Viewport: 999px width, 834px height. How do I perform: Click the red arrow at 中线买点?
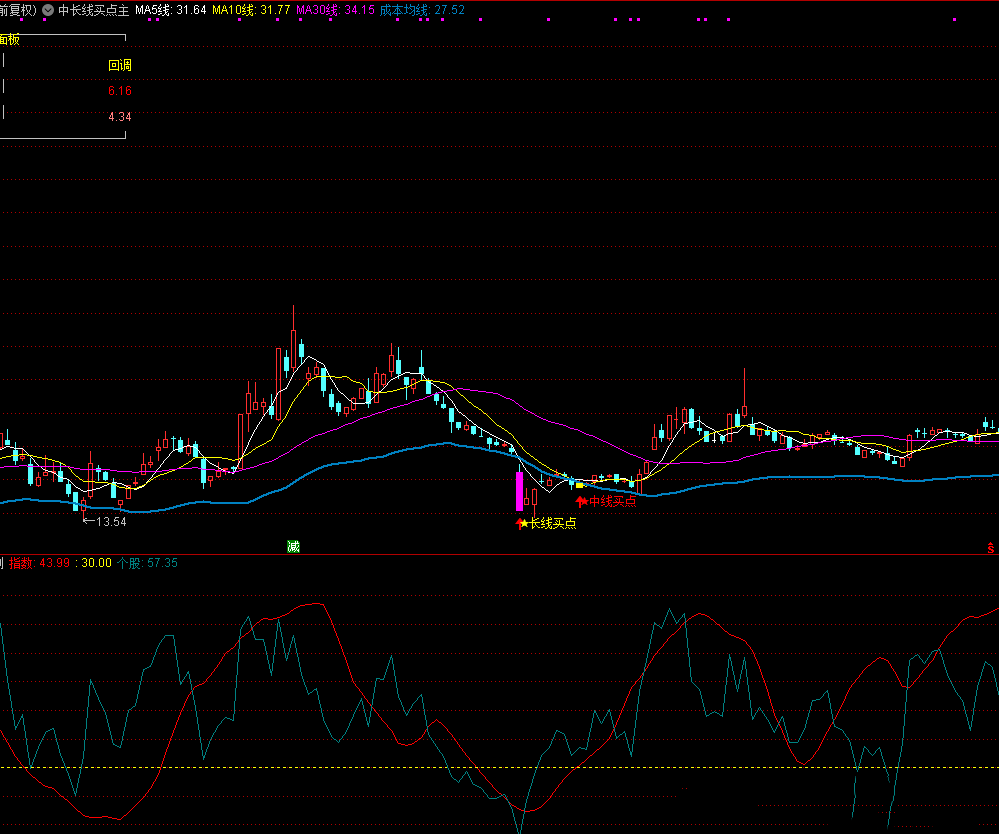581,502
